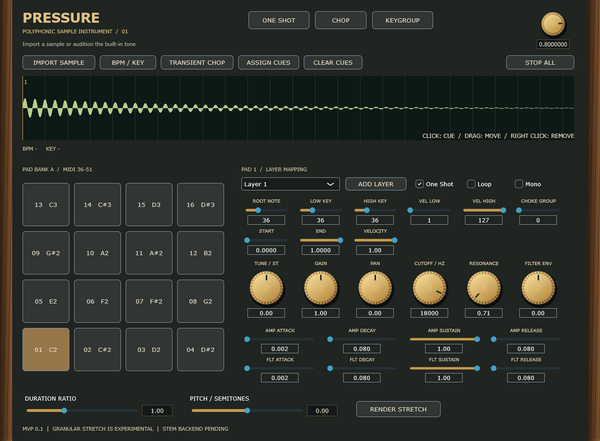
Task: Trigger pad 04 D#2
Action: point(201,350)
